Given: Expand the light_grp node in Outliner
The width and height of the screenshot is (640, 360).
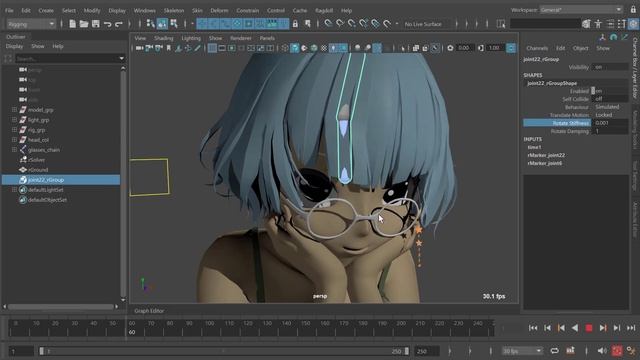Looking at the screenshot, I should pyautogui.click(x=14, y=120).
